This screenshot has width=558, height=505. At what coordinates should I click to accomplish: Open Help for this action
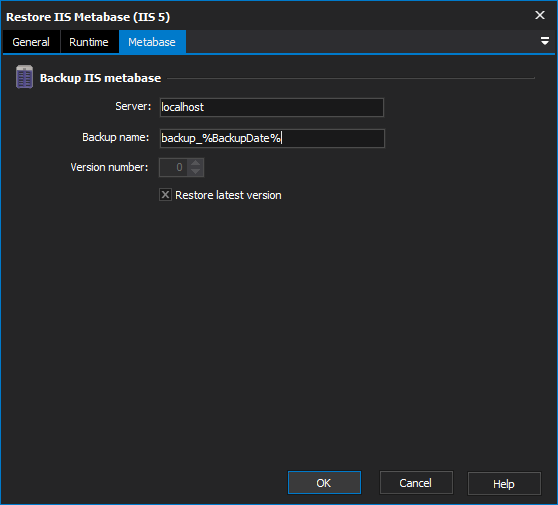pyautogui.click(x=504, y=484)
